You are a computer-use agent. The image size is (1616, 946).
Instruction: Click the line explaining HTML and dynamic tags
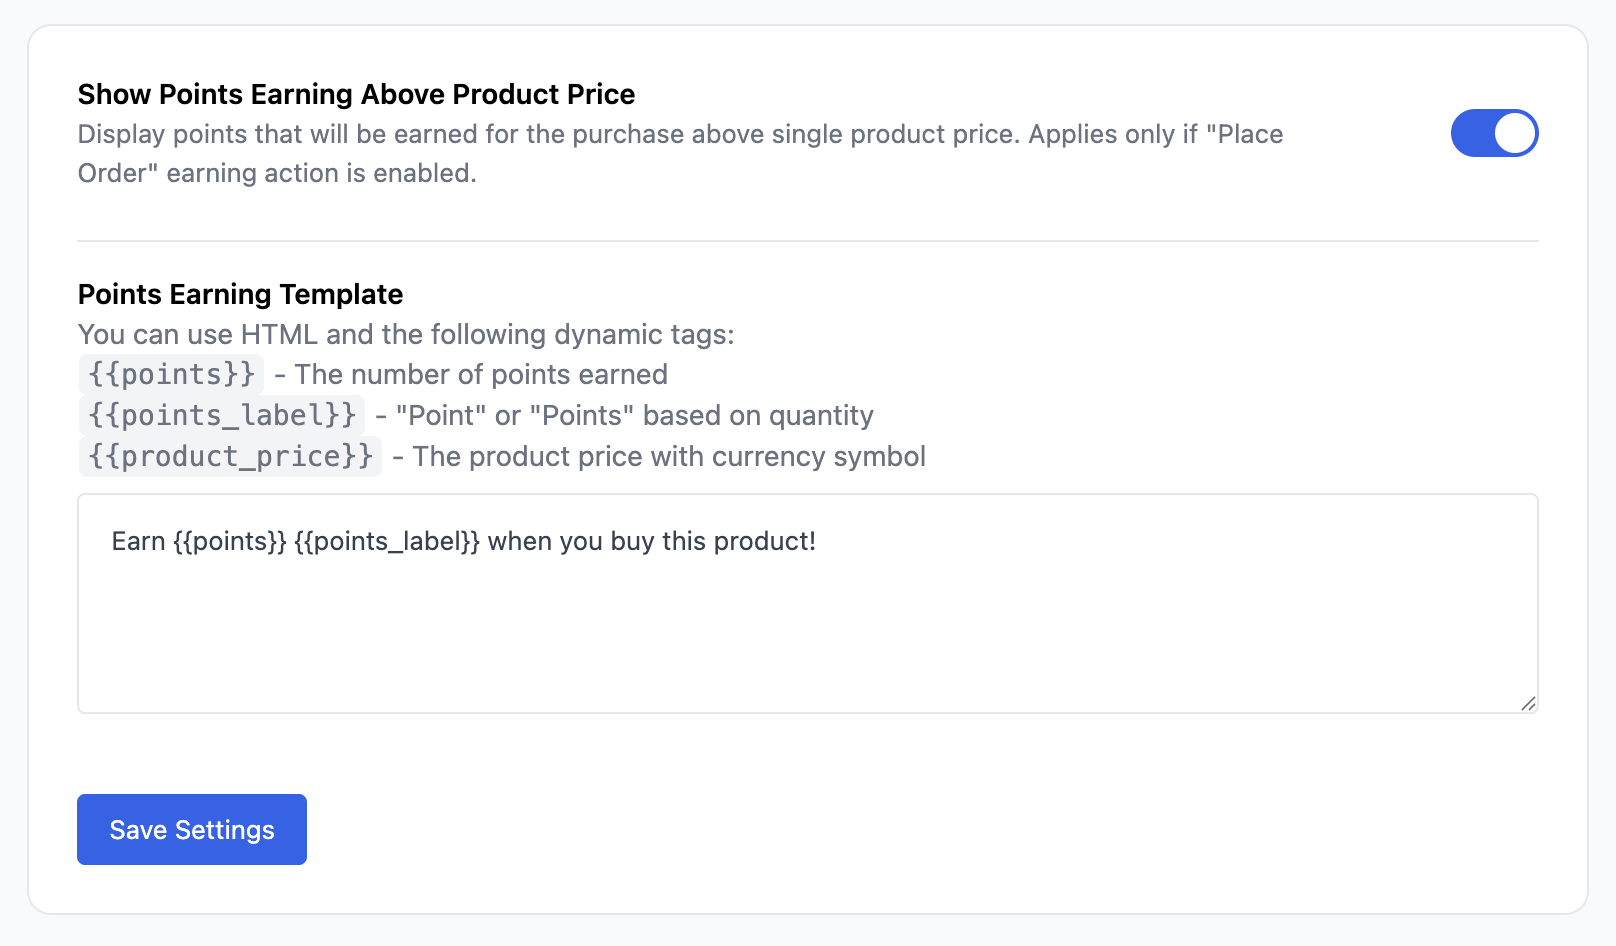coord(406,334)
